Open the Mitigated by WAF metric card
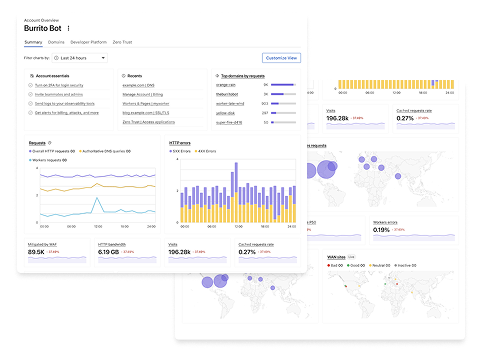The height and width of the screenshot is (360, 480). [x=57, y=252]
